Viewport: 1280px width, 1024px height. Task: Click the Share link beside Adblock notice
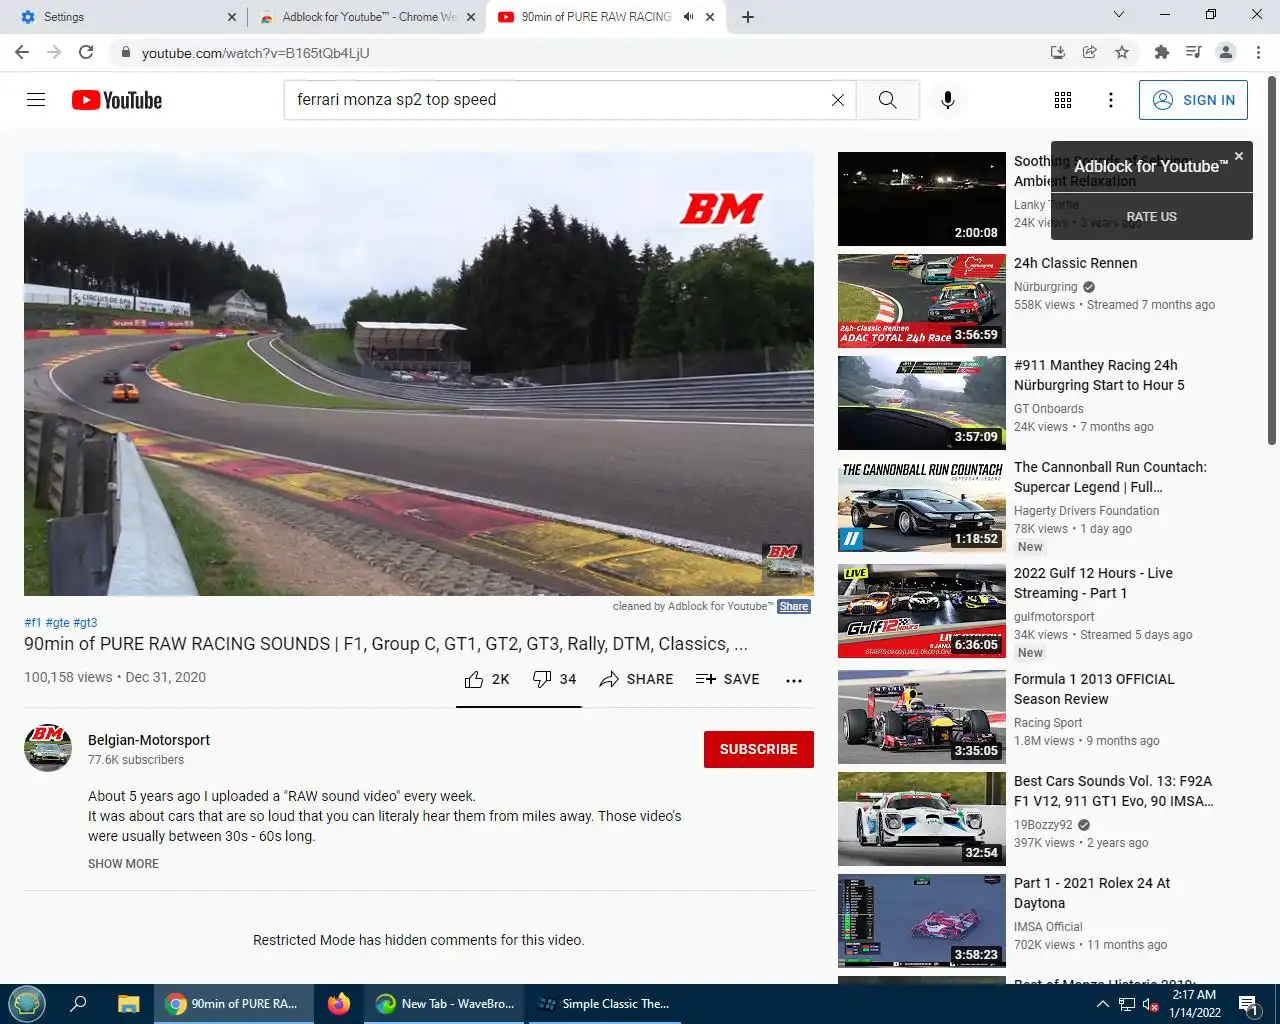pyautogui.click(x=794, y=606)
